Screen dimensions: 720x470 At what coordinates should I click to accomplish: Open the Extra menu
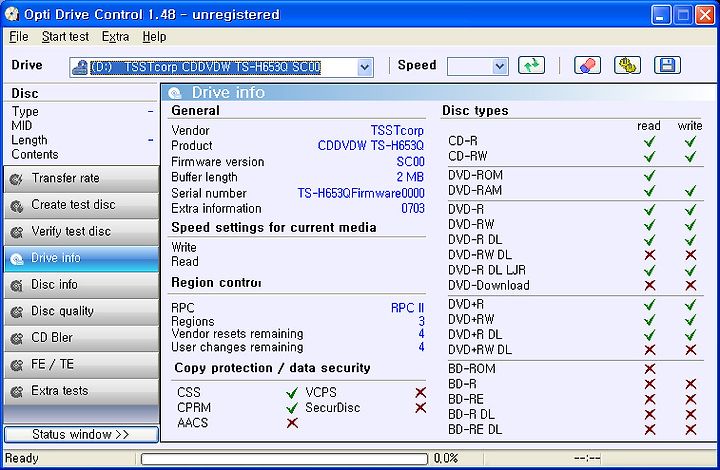115,37
